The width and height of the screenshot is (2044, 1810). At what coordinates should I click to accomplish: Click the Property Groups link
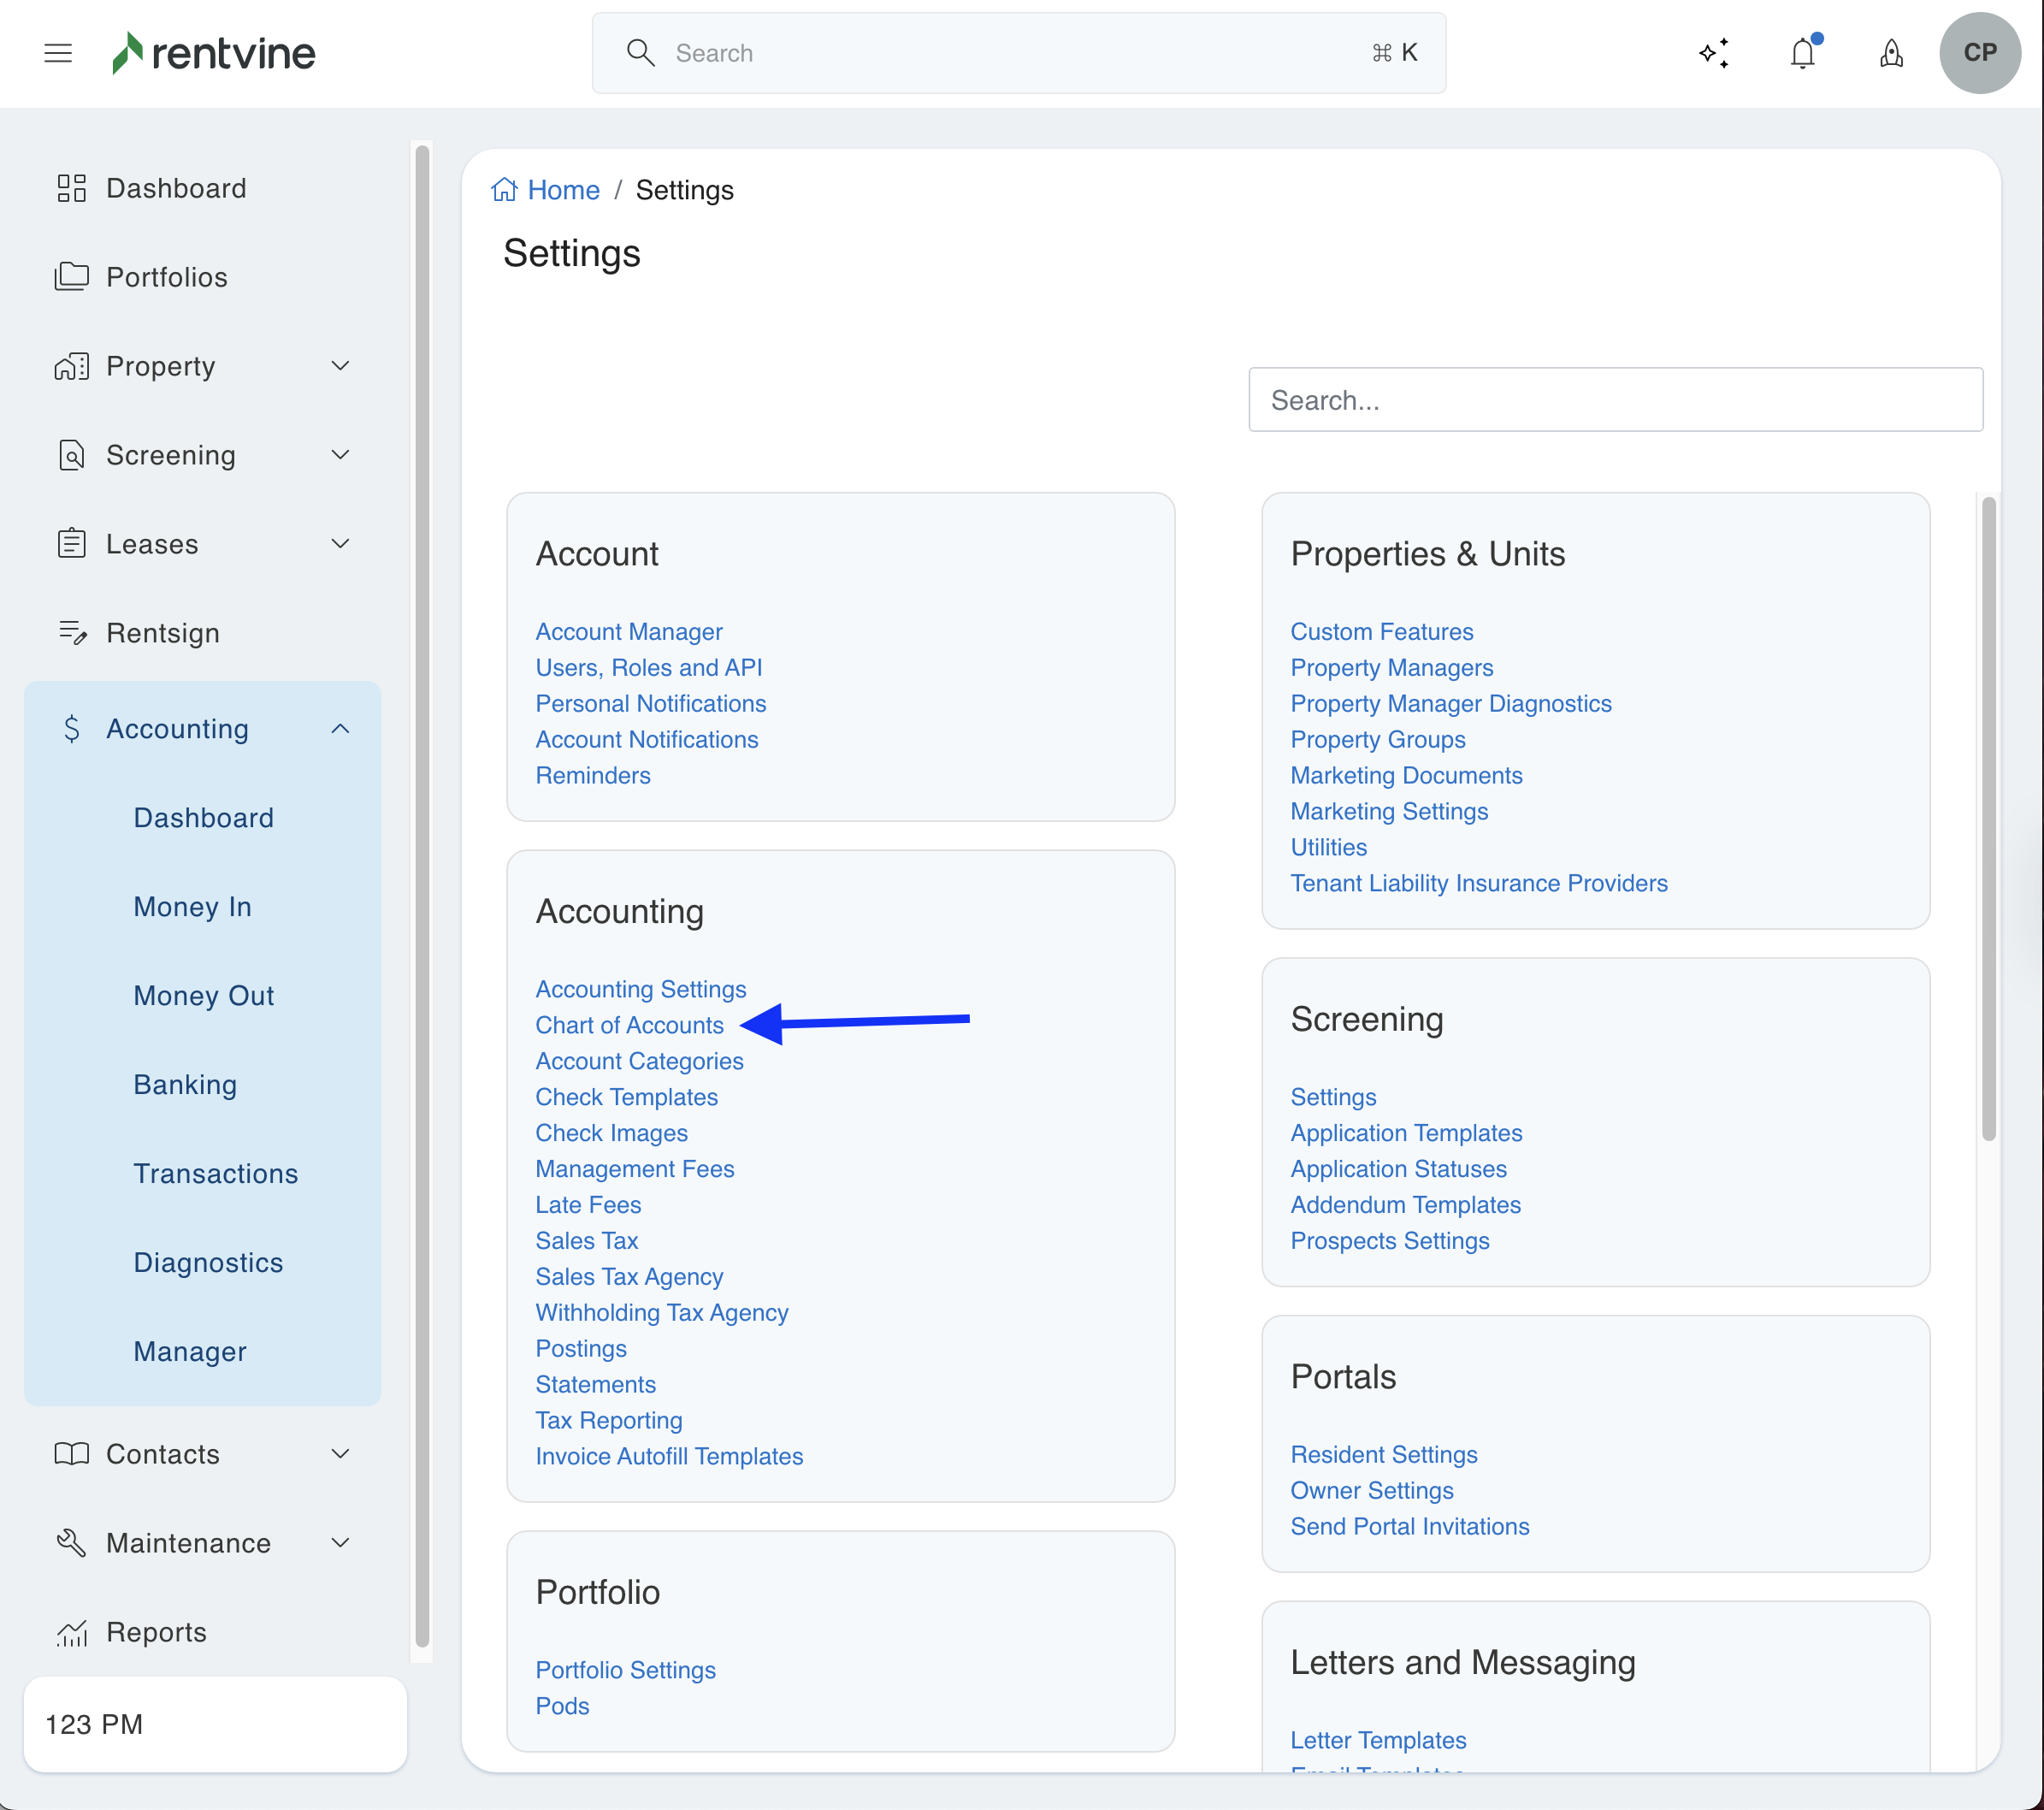1377,739
